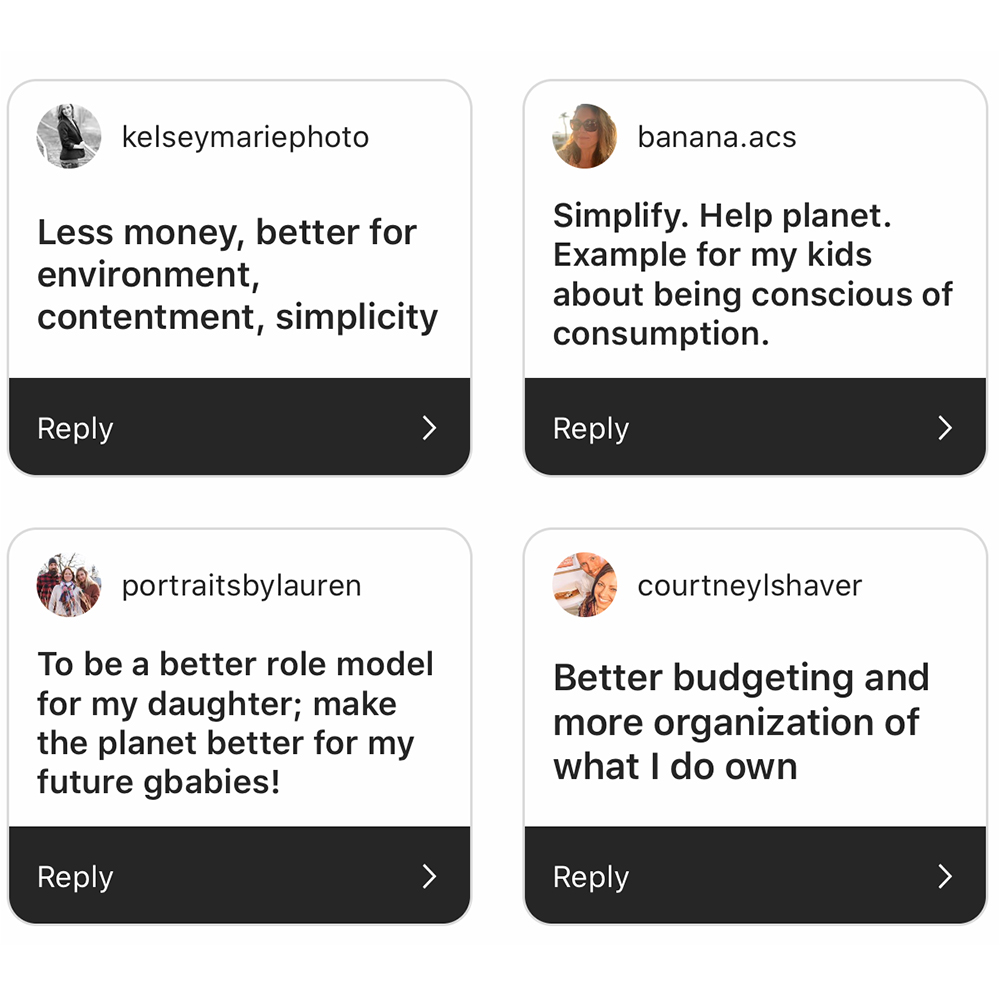Click the chevron arrow on banana.acs card
1000x1000 pixels.
(x=945, y=428)
